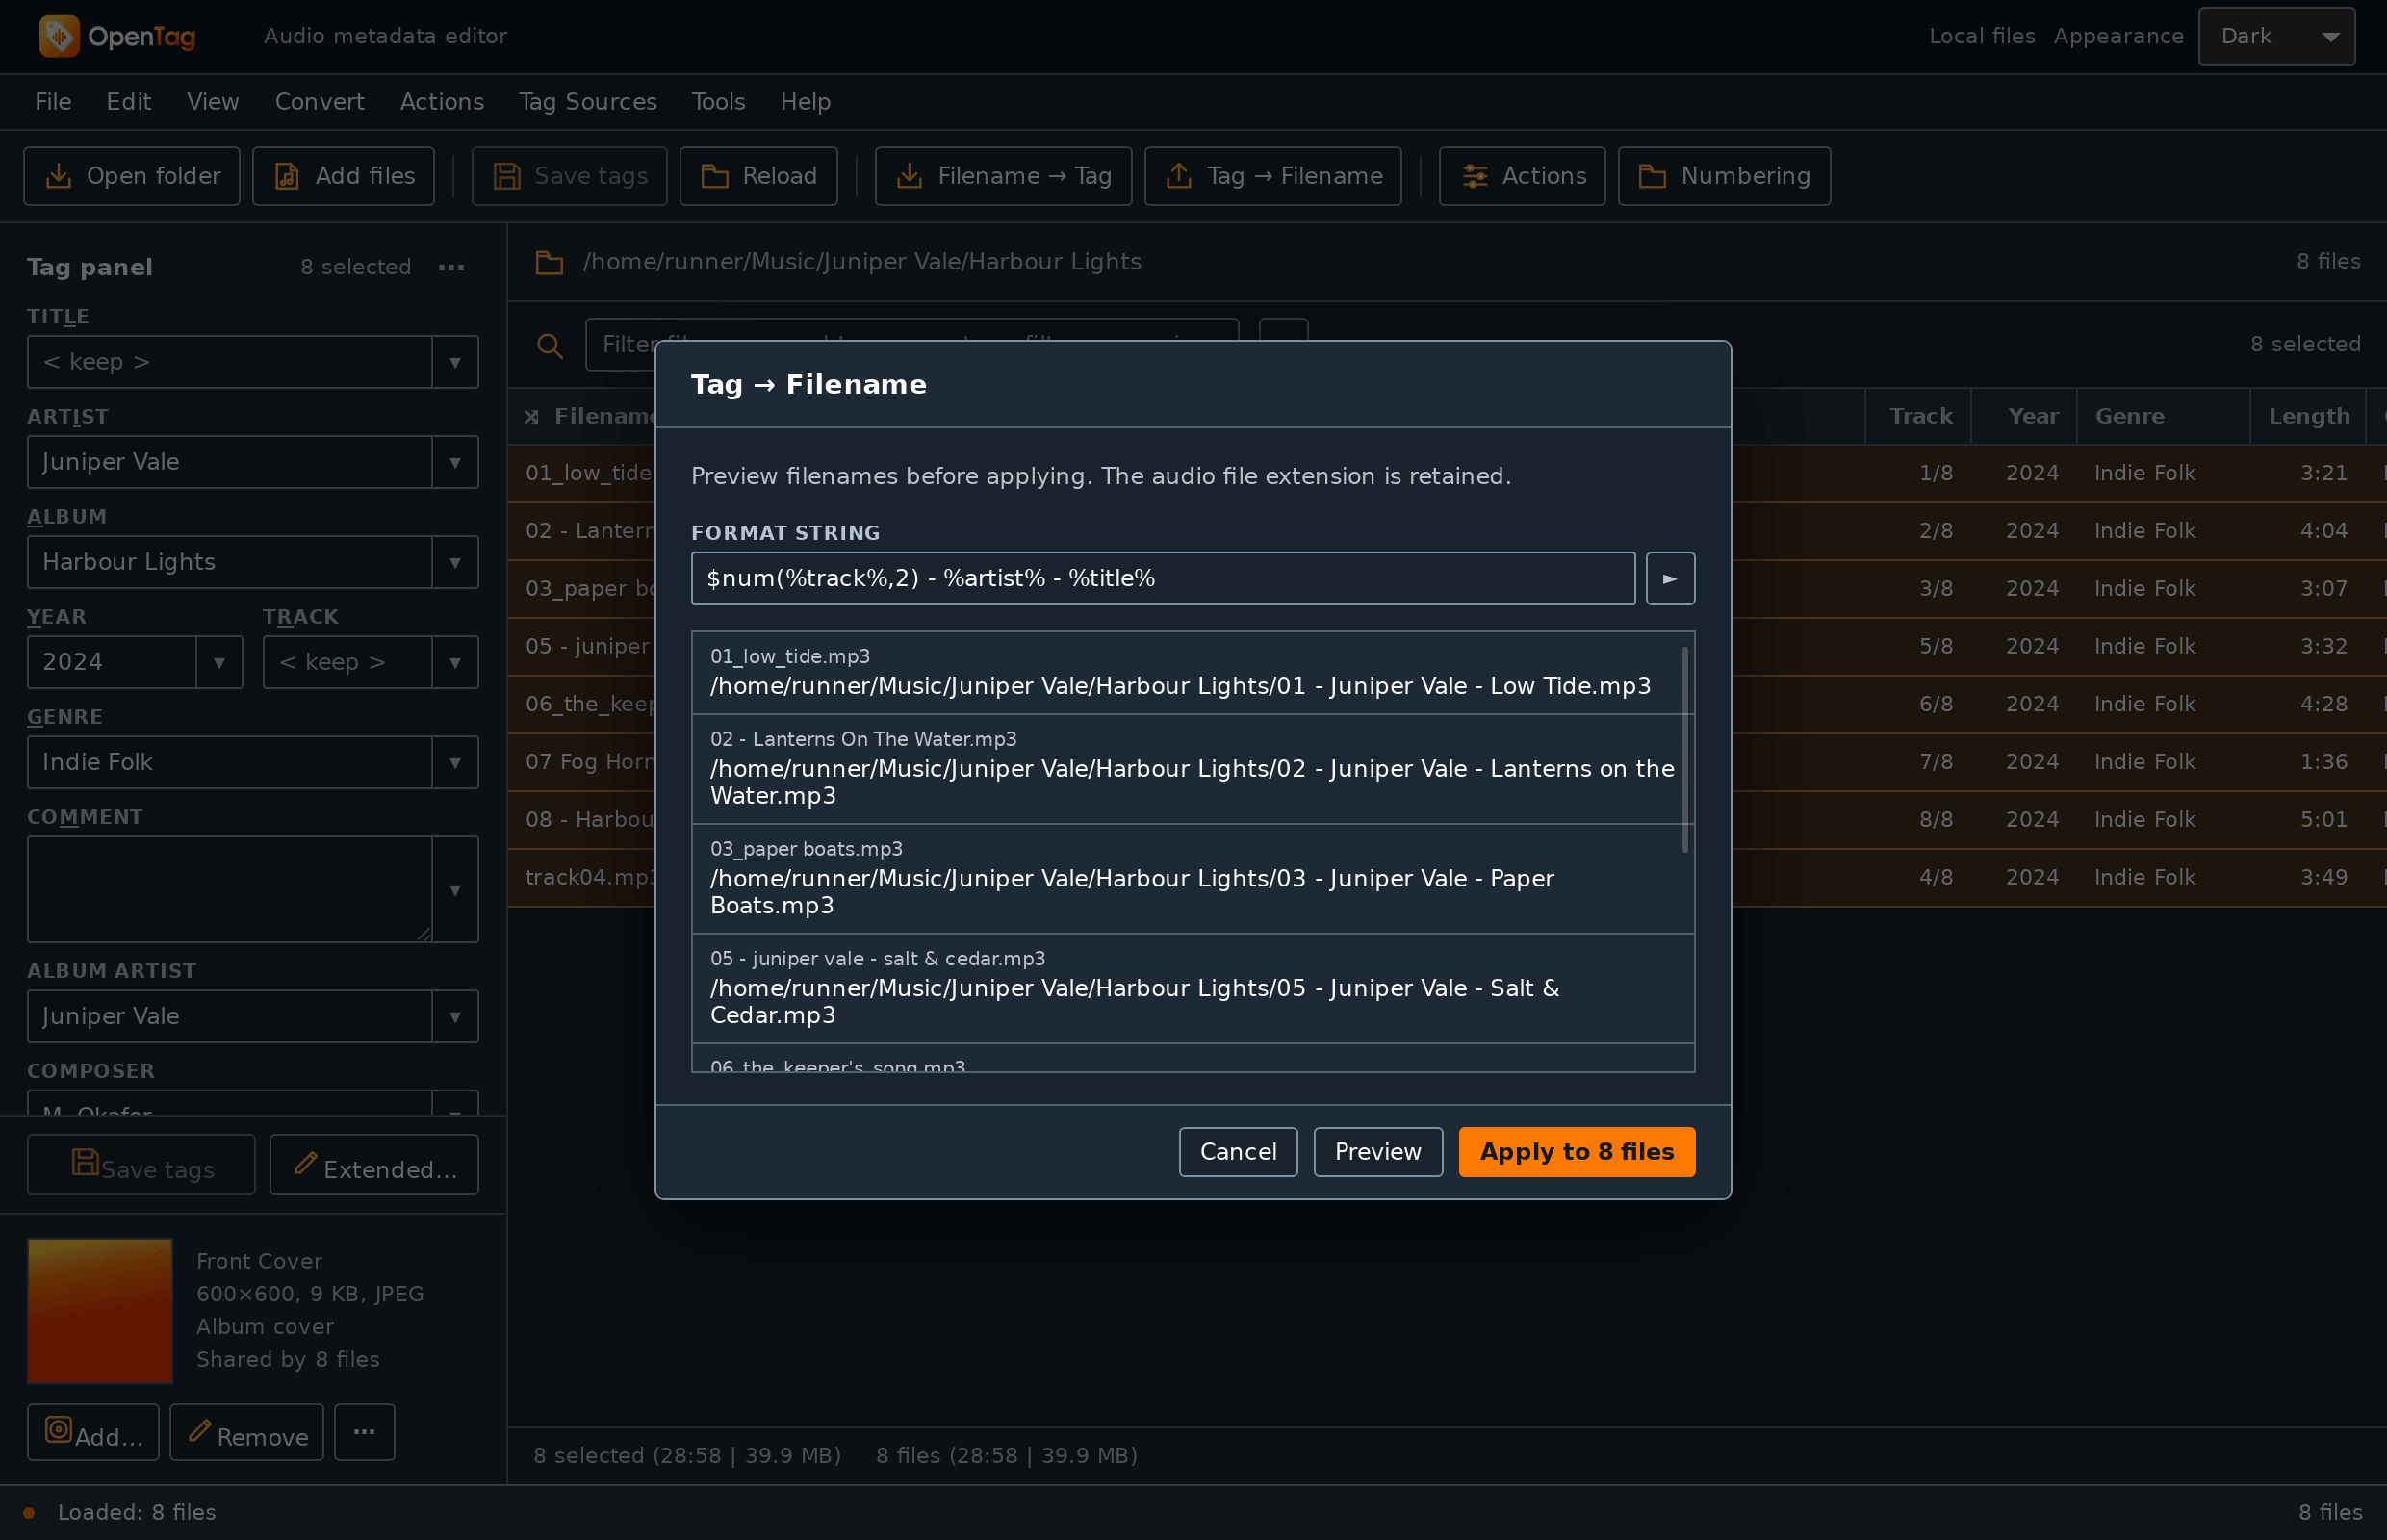Click the Filename → Tag toolbar button
Image resolution: width=2387 pixels, height=1540 pixels.
pos(1003,176)
